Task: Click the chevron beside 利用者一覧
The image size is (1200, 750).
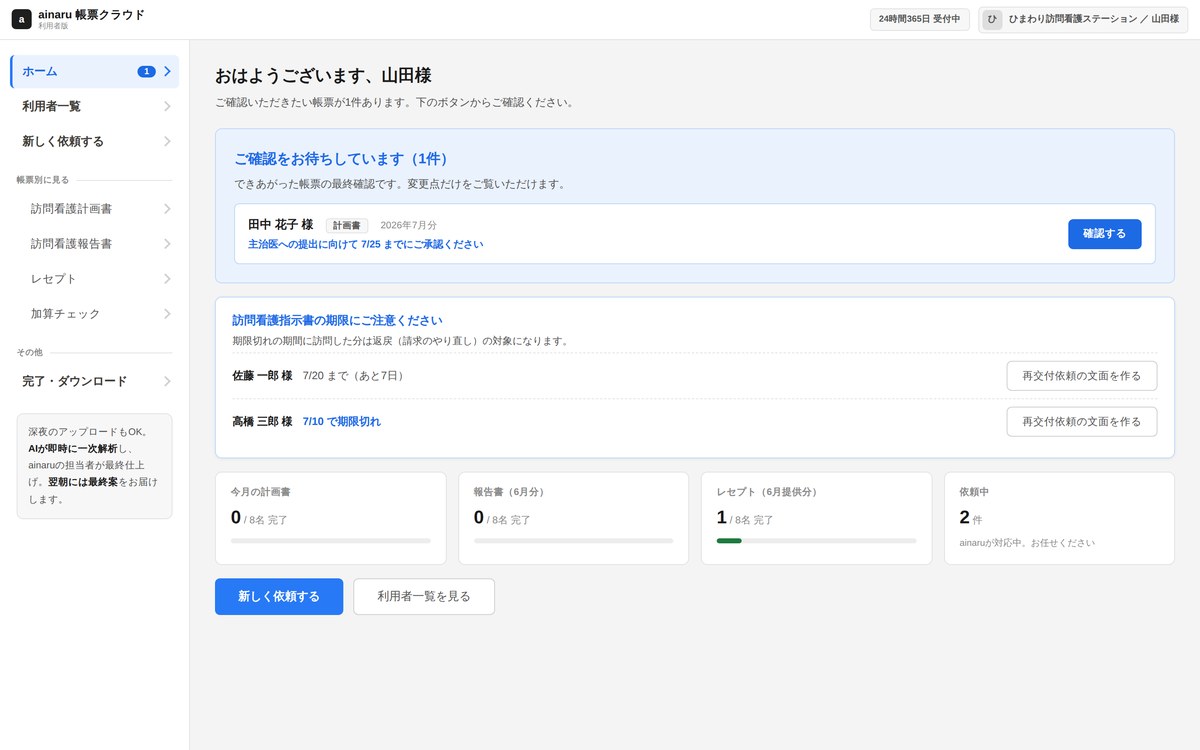Action: 167,106
